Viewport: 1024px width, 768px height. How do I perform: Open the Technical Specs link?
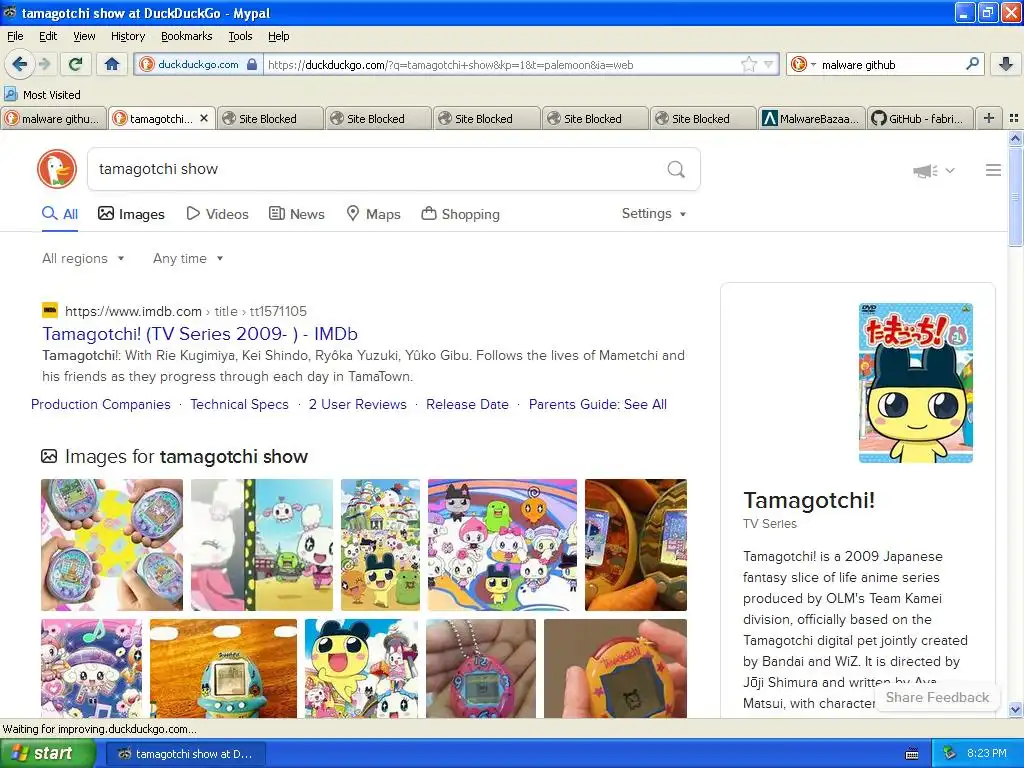click(x=239, y=404)
